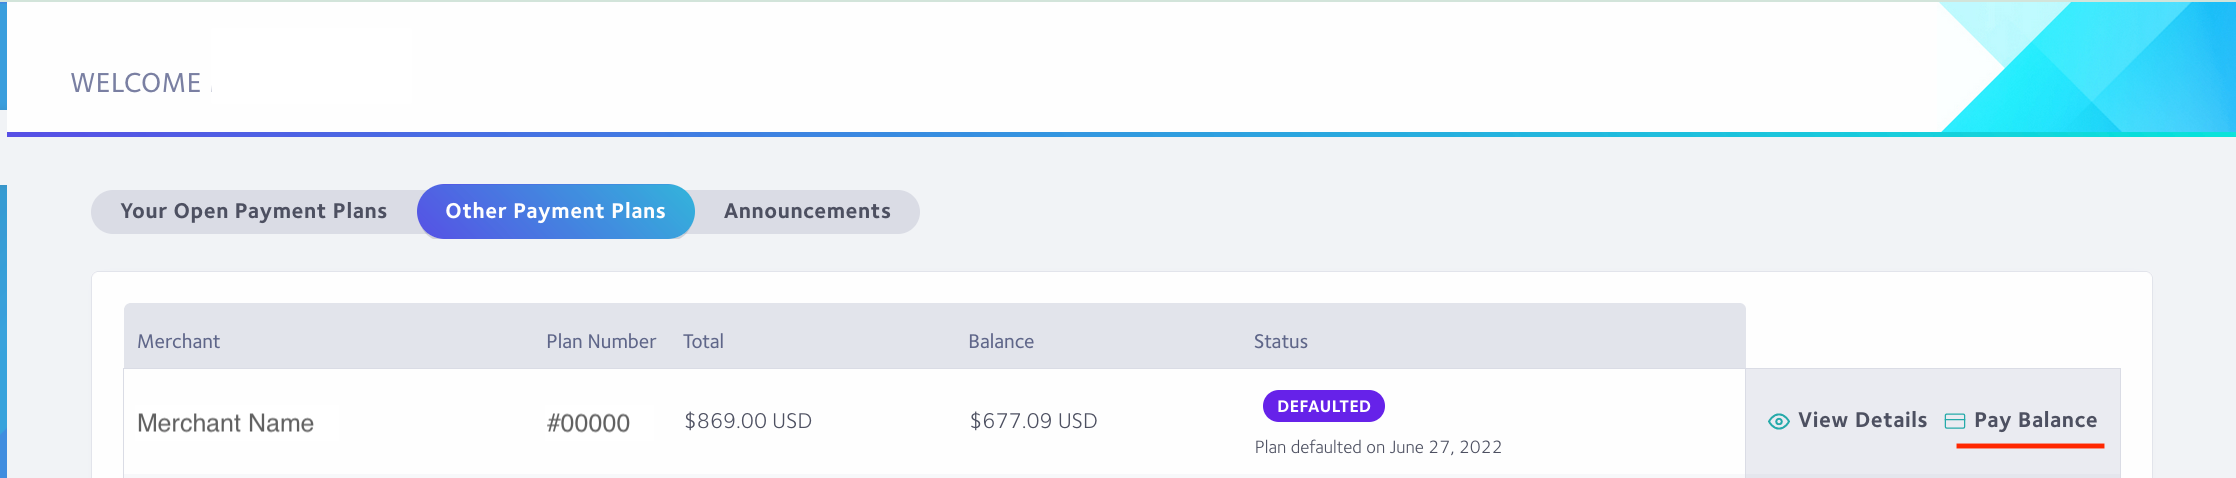2236x478 pixels.
Task: Select the Other Payment Plans tab
Action: pyautogui.click(x=555, y=211)
